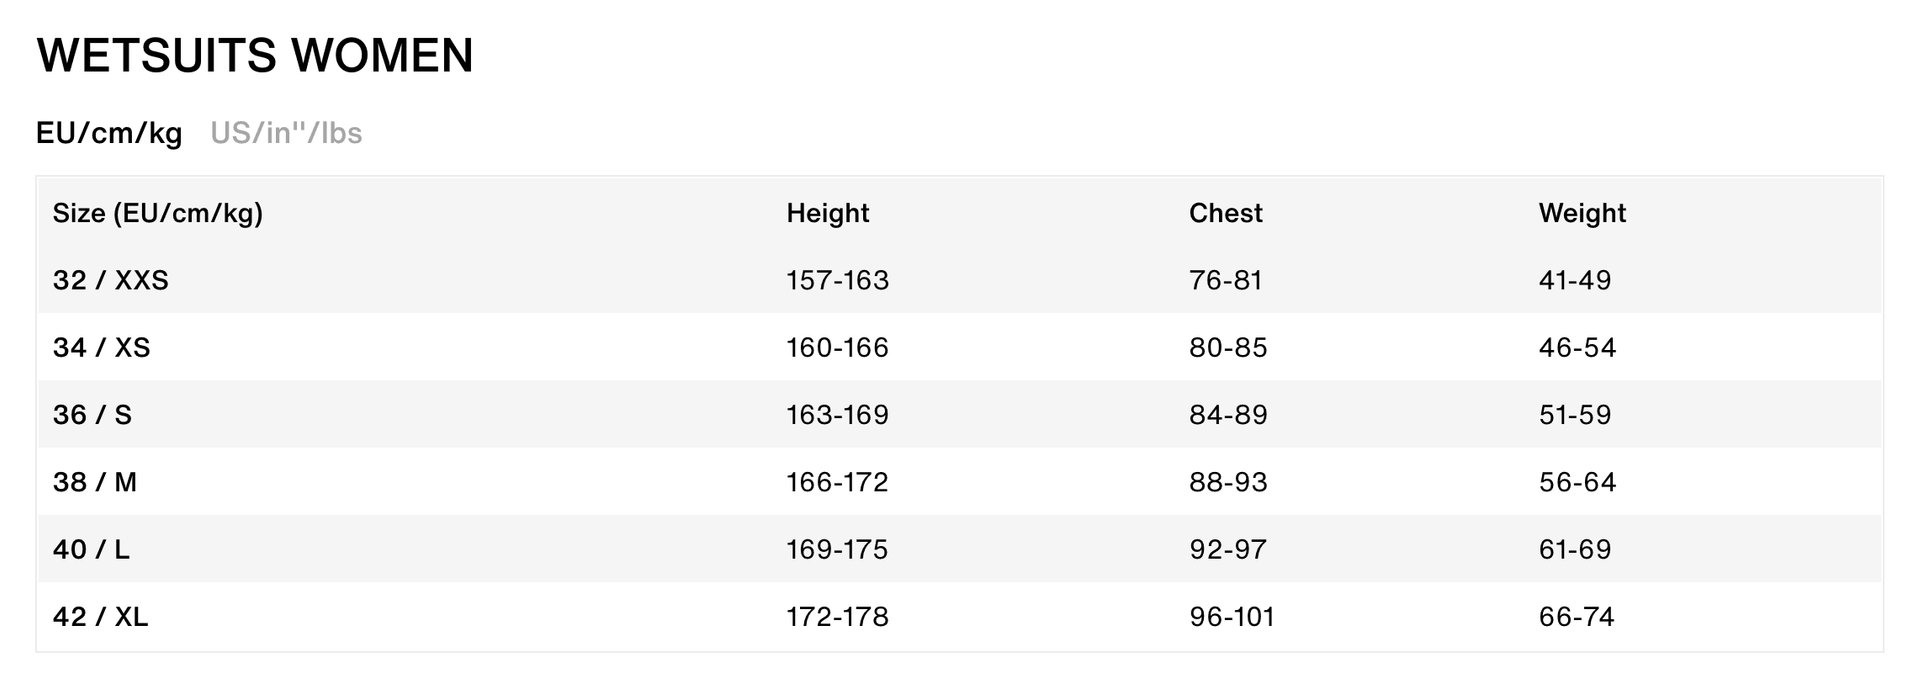1913x700 pixels.
Task: Switch to the US/in''/lbs tab
Action: point(286,133)
